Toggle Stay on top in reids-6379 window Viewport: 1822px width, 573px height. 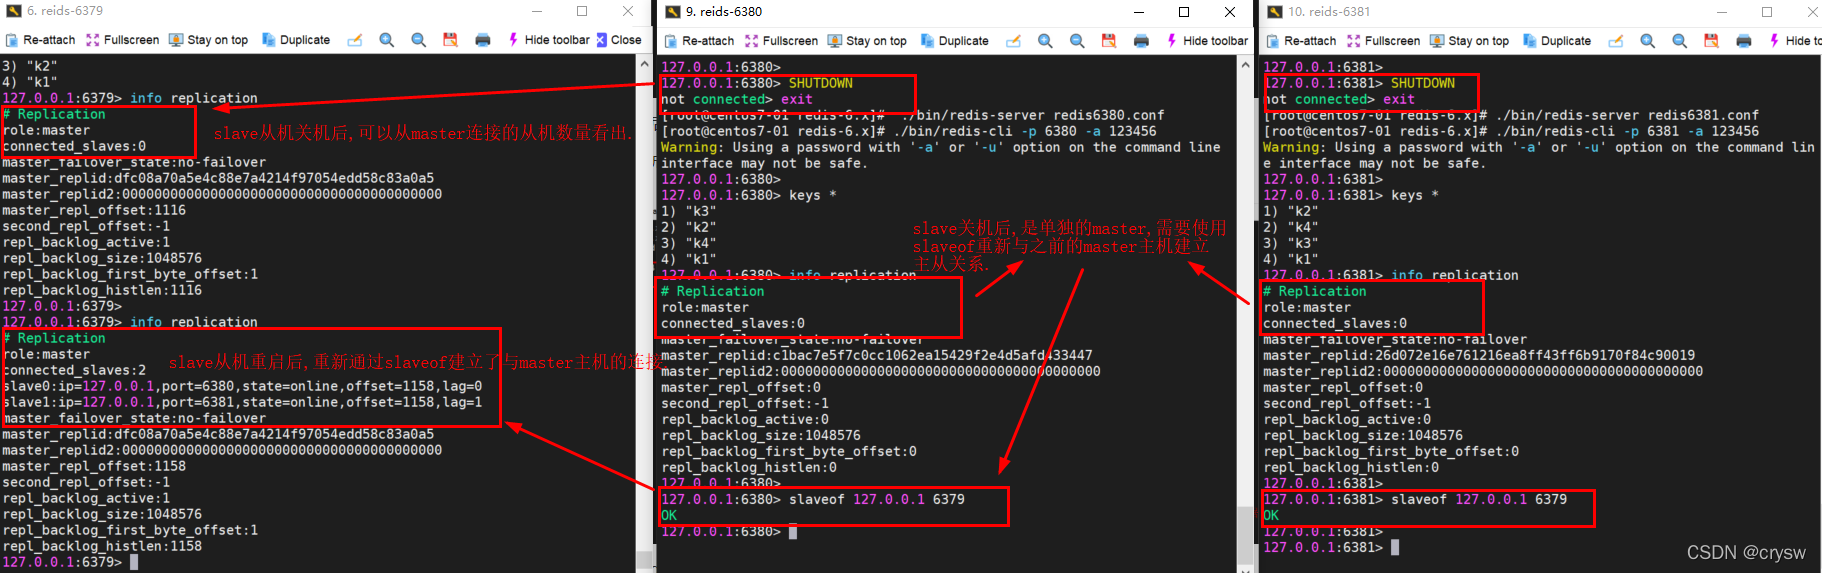click(x=208, y=40)
